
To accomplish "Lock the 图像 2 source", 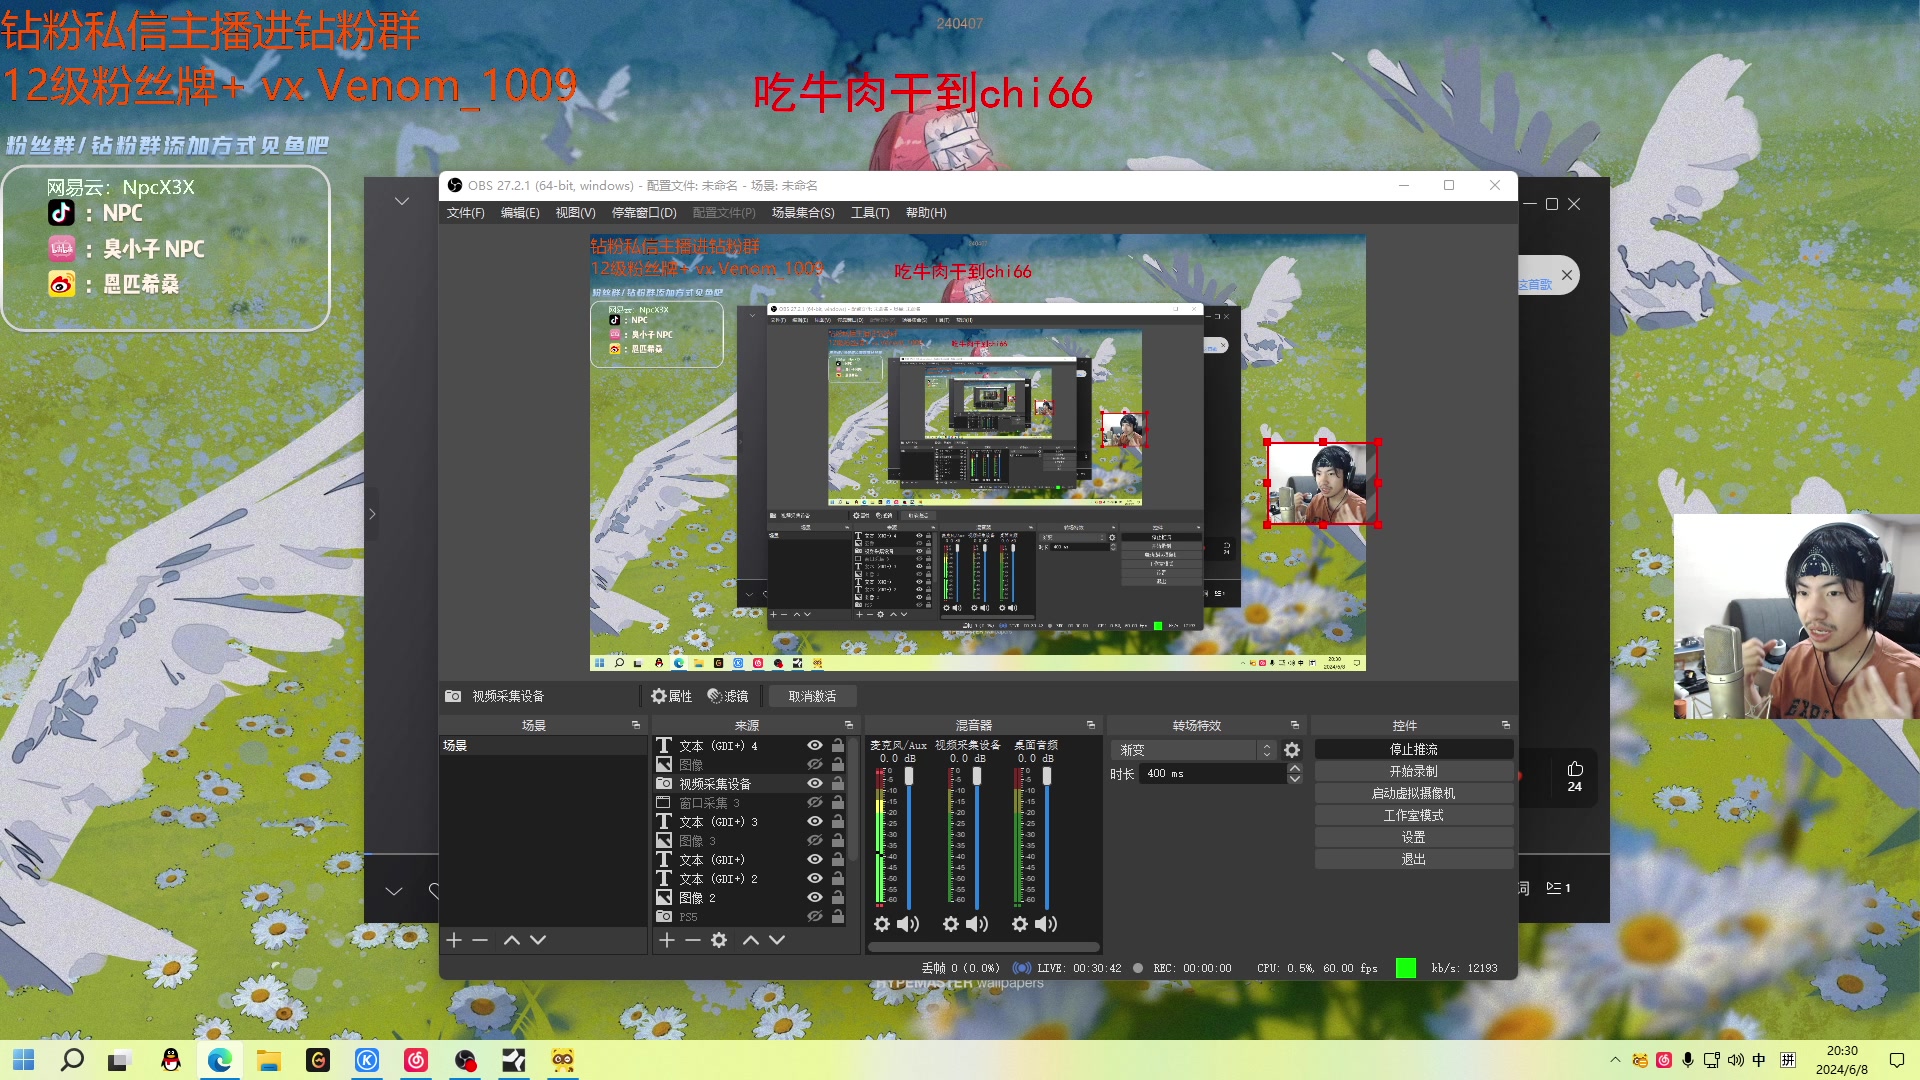I will pyautogui.click(x=838, y=898).
